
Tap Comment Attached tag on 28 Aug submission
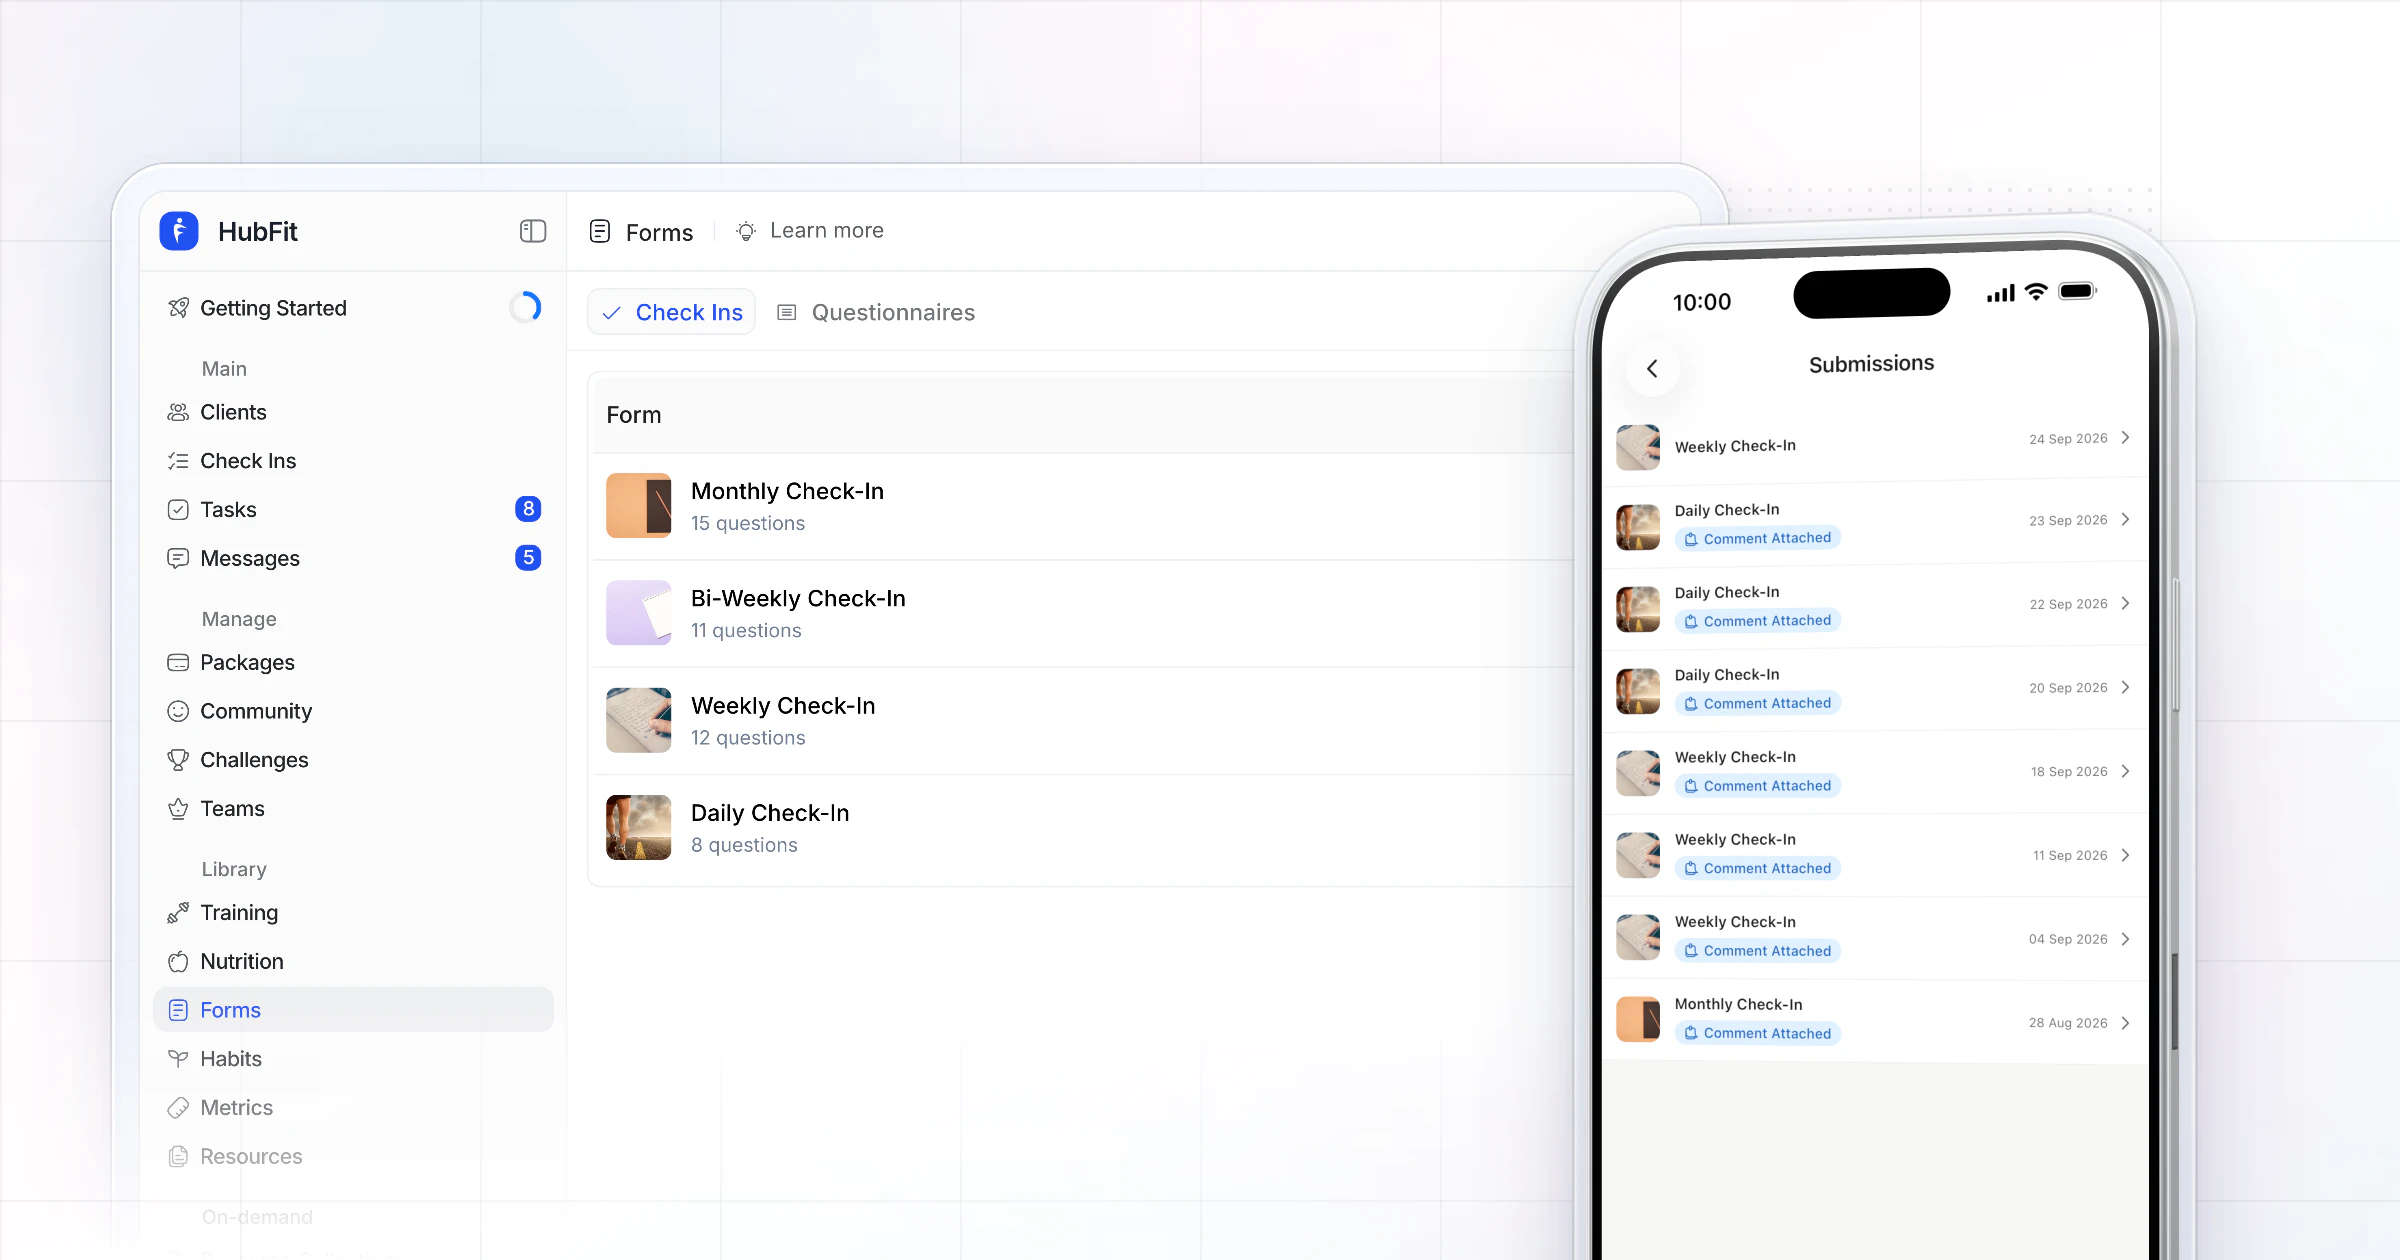pos(1758,1033)
